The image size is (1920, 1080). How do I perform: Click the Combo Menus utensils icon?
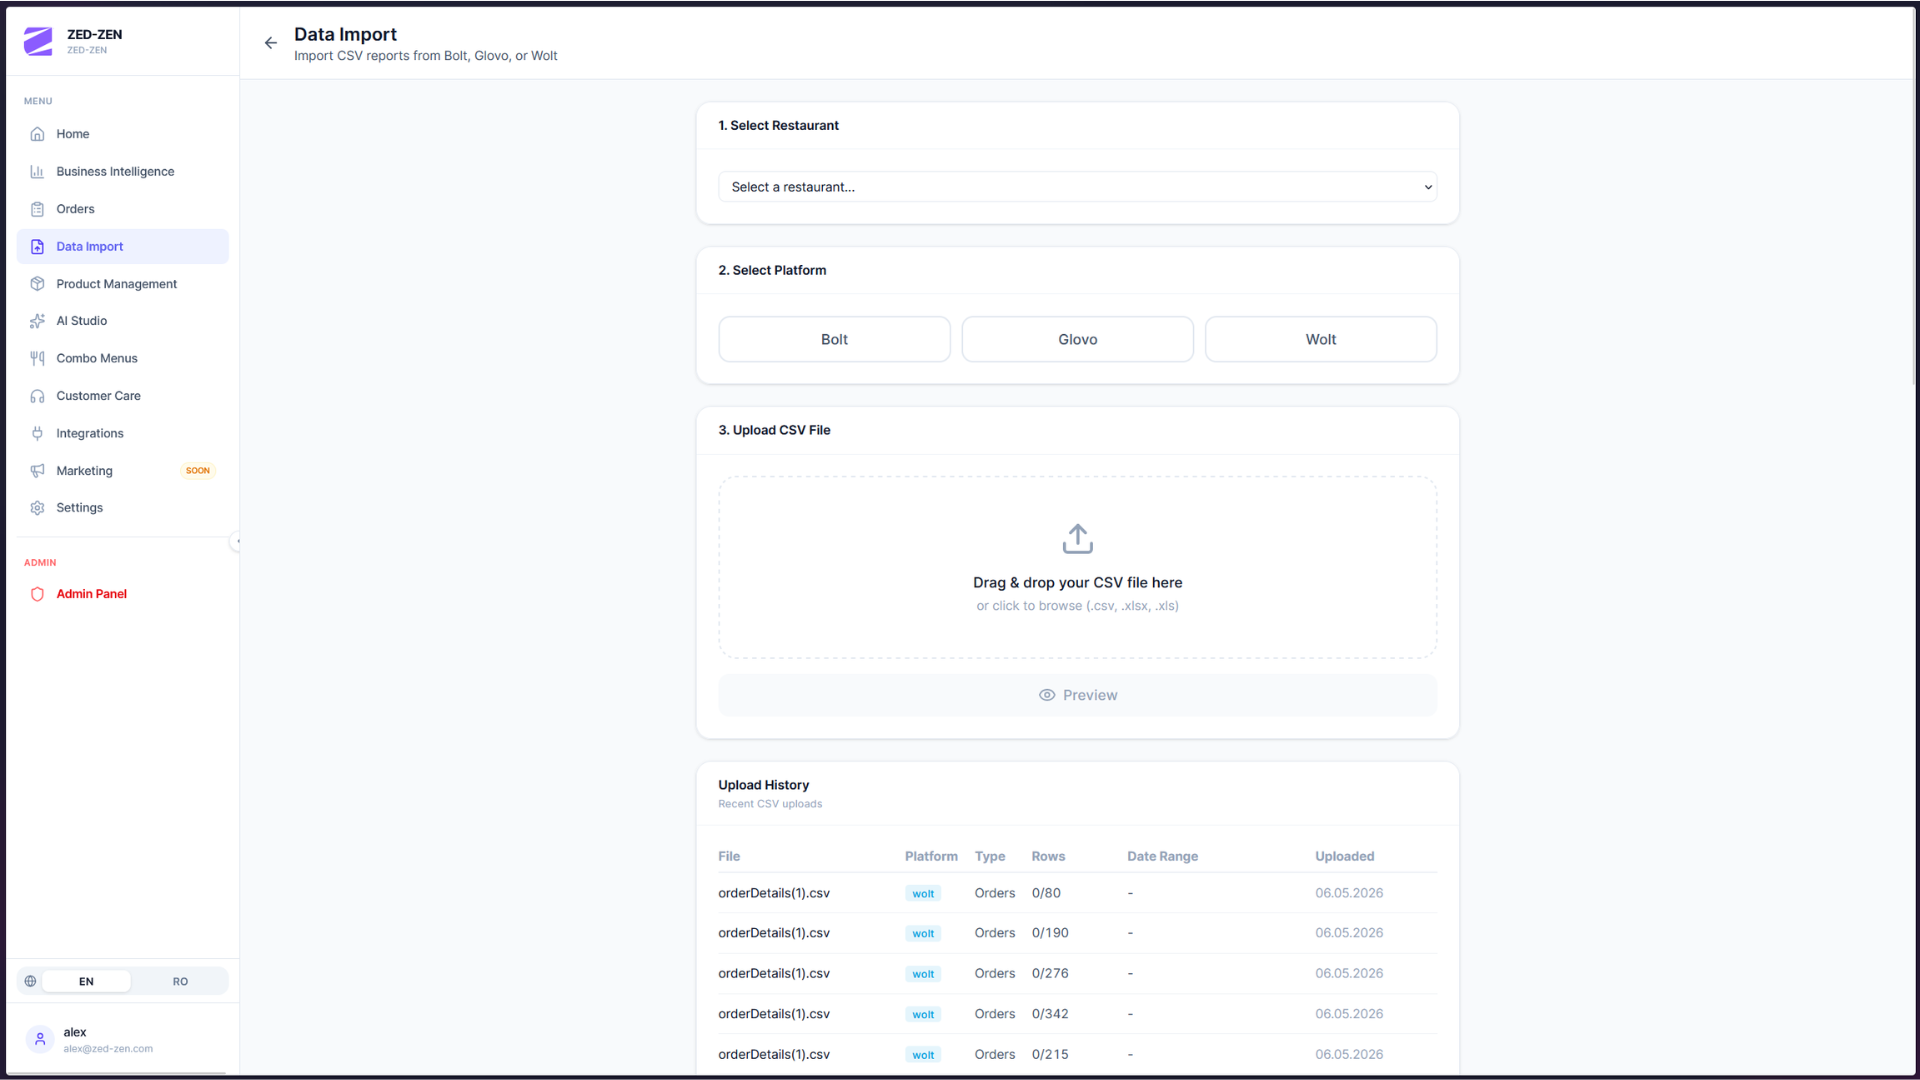click(37, 358)
